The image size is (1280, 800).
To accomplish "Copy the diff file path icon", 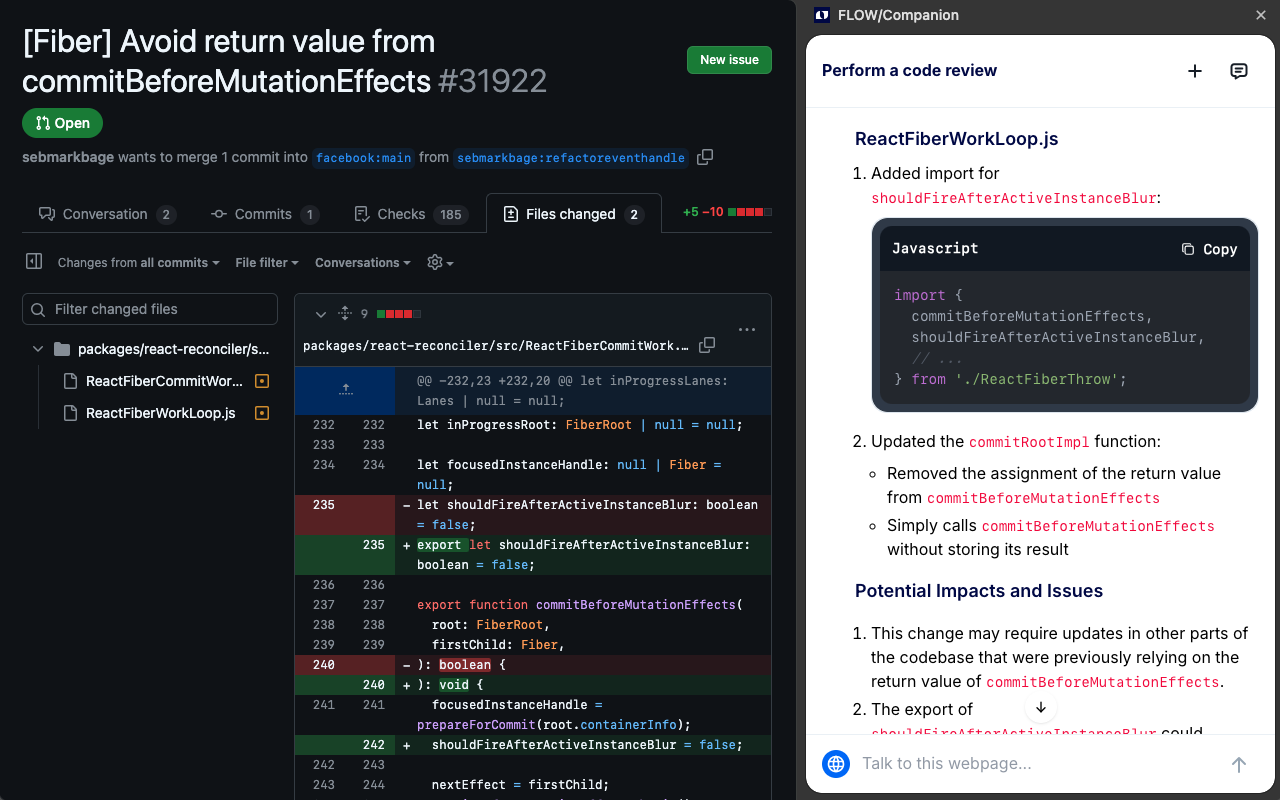I will coord(707,345).
